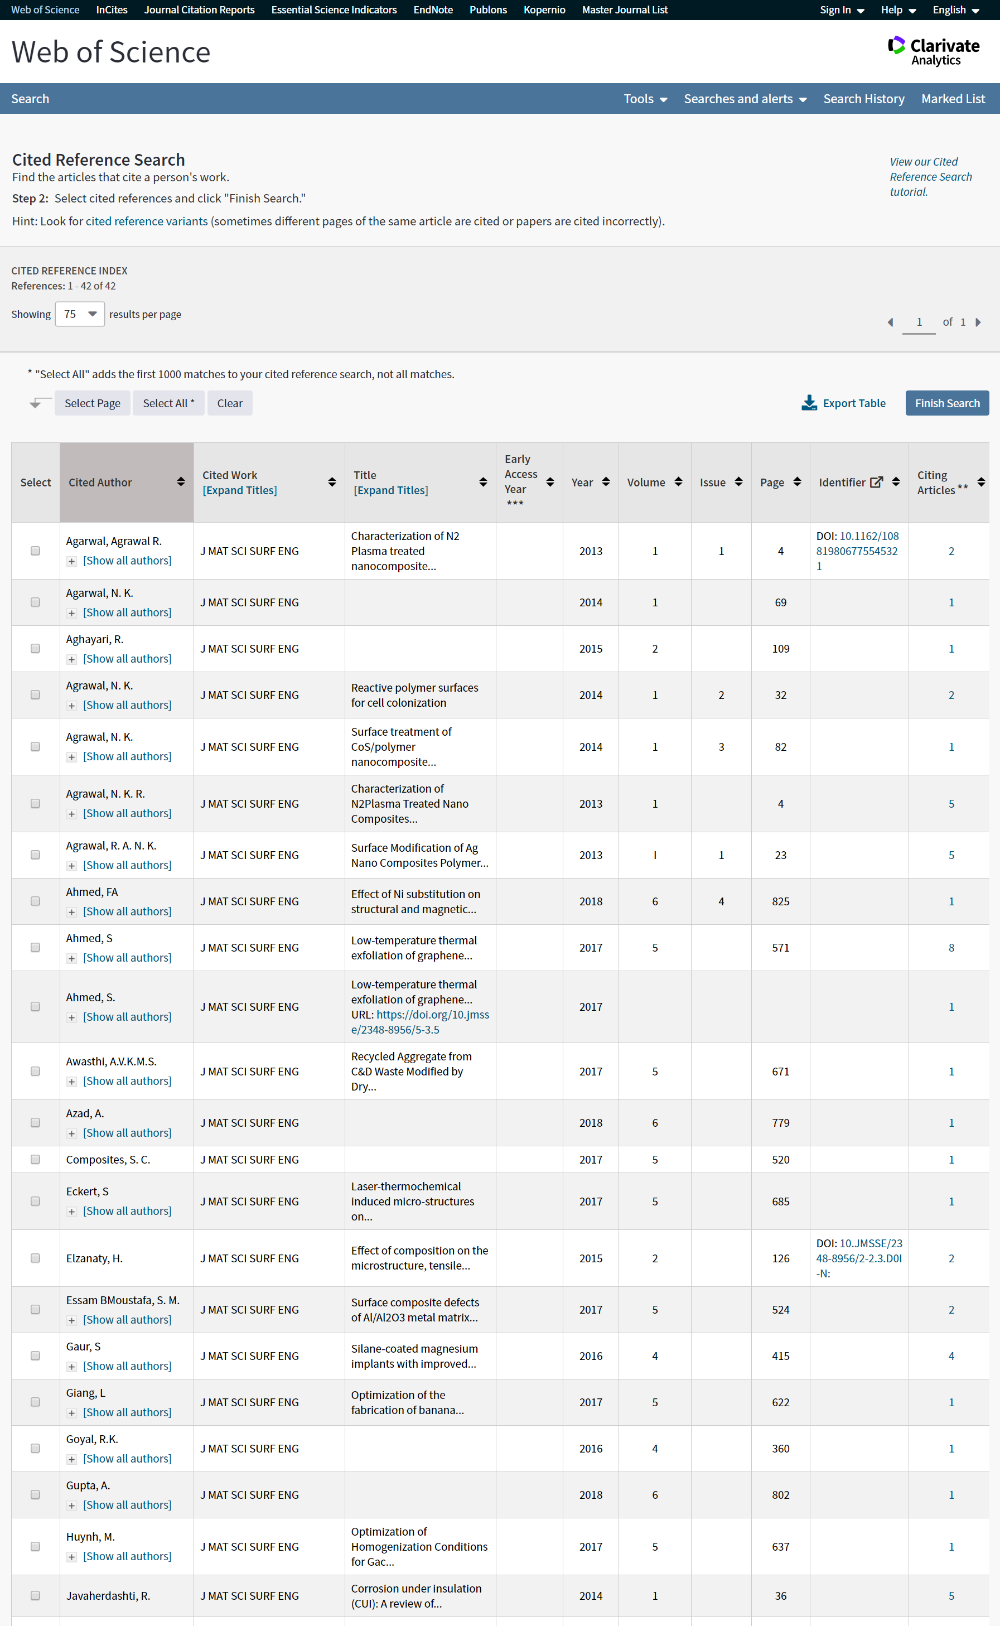Click the page number input field

click(x=919, y=322)
